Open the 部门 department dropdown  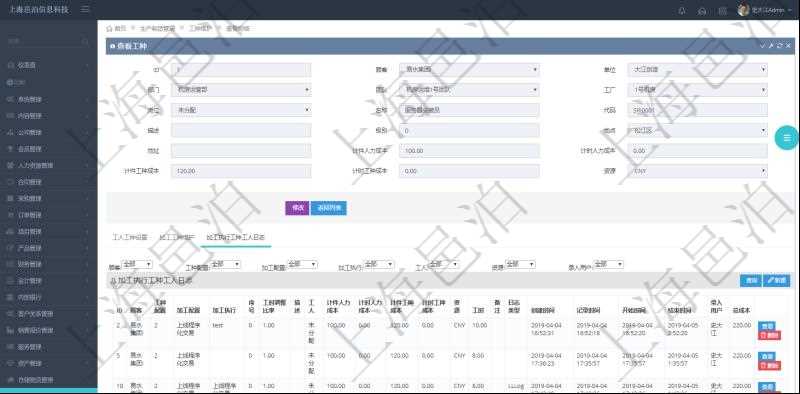(x=241, y=90)
